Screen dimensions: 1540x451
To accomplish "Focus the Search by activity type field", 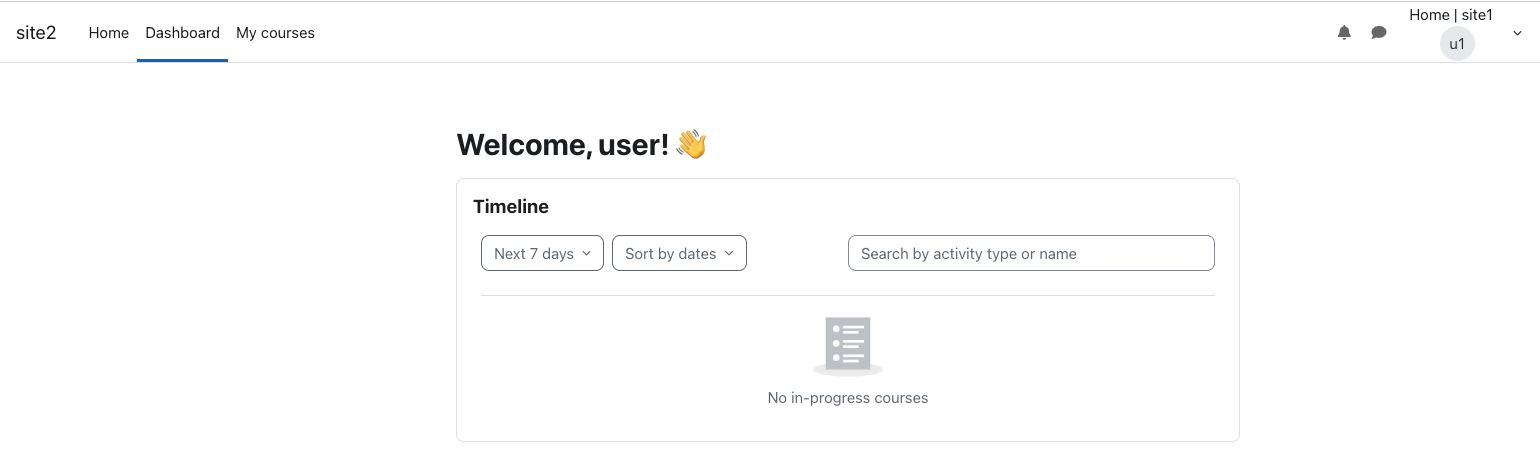I will point(1031,253).
